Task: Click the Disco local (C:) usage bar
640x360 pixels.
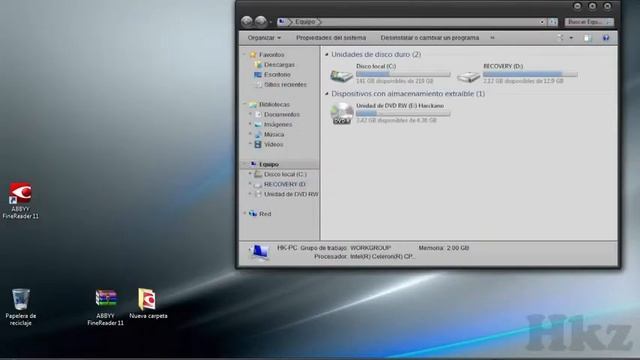Action: (403, 74)
